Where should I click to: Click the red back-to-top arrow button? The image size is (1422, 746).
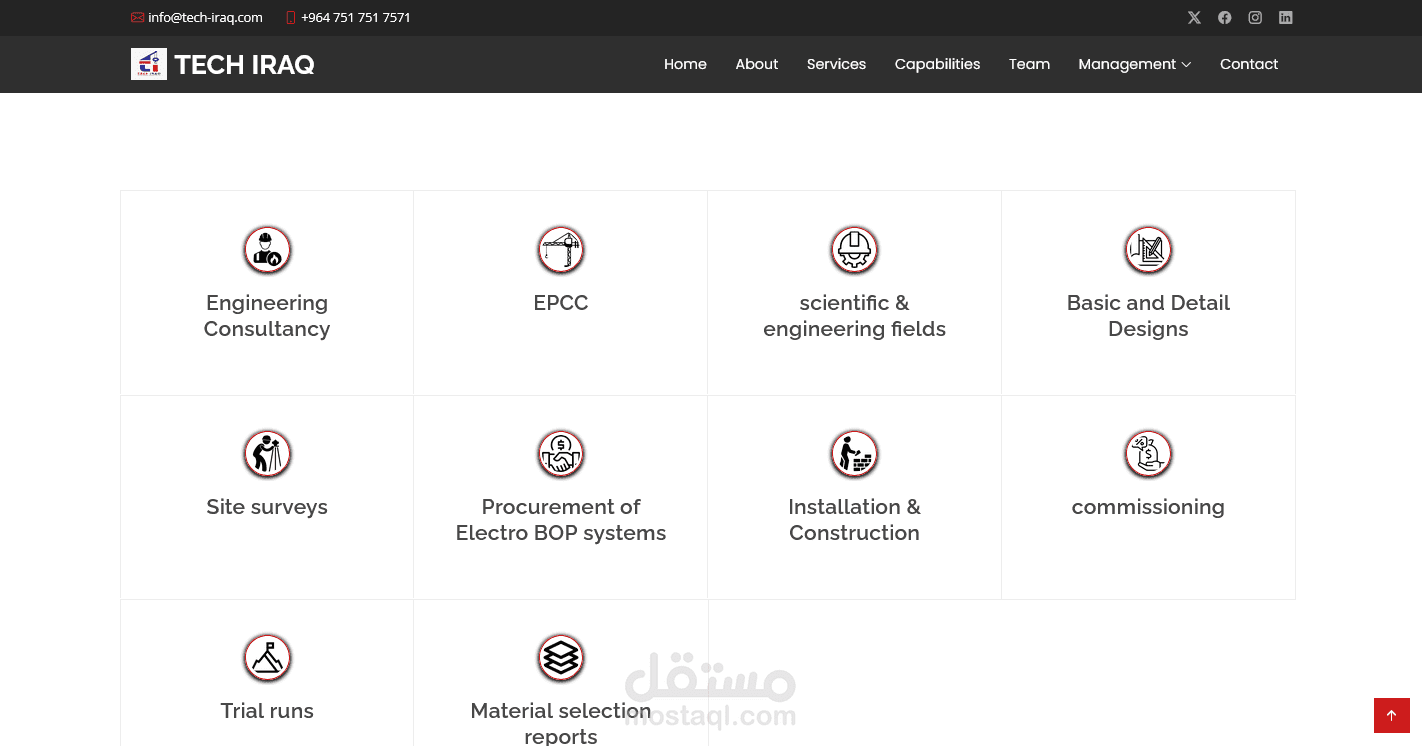pos(1392,716)
